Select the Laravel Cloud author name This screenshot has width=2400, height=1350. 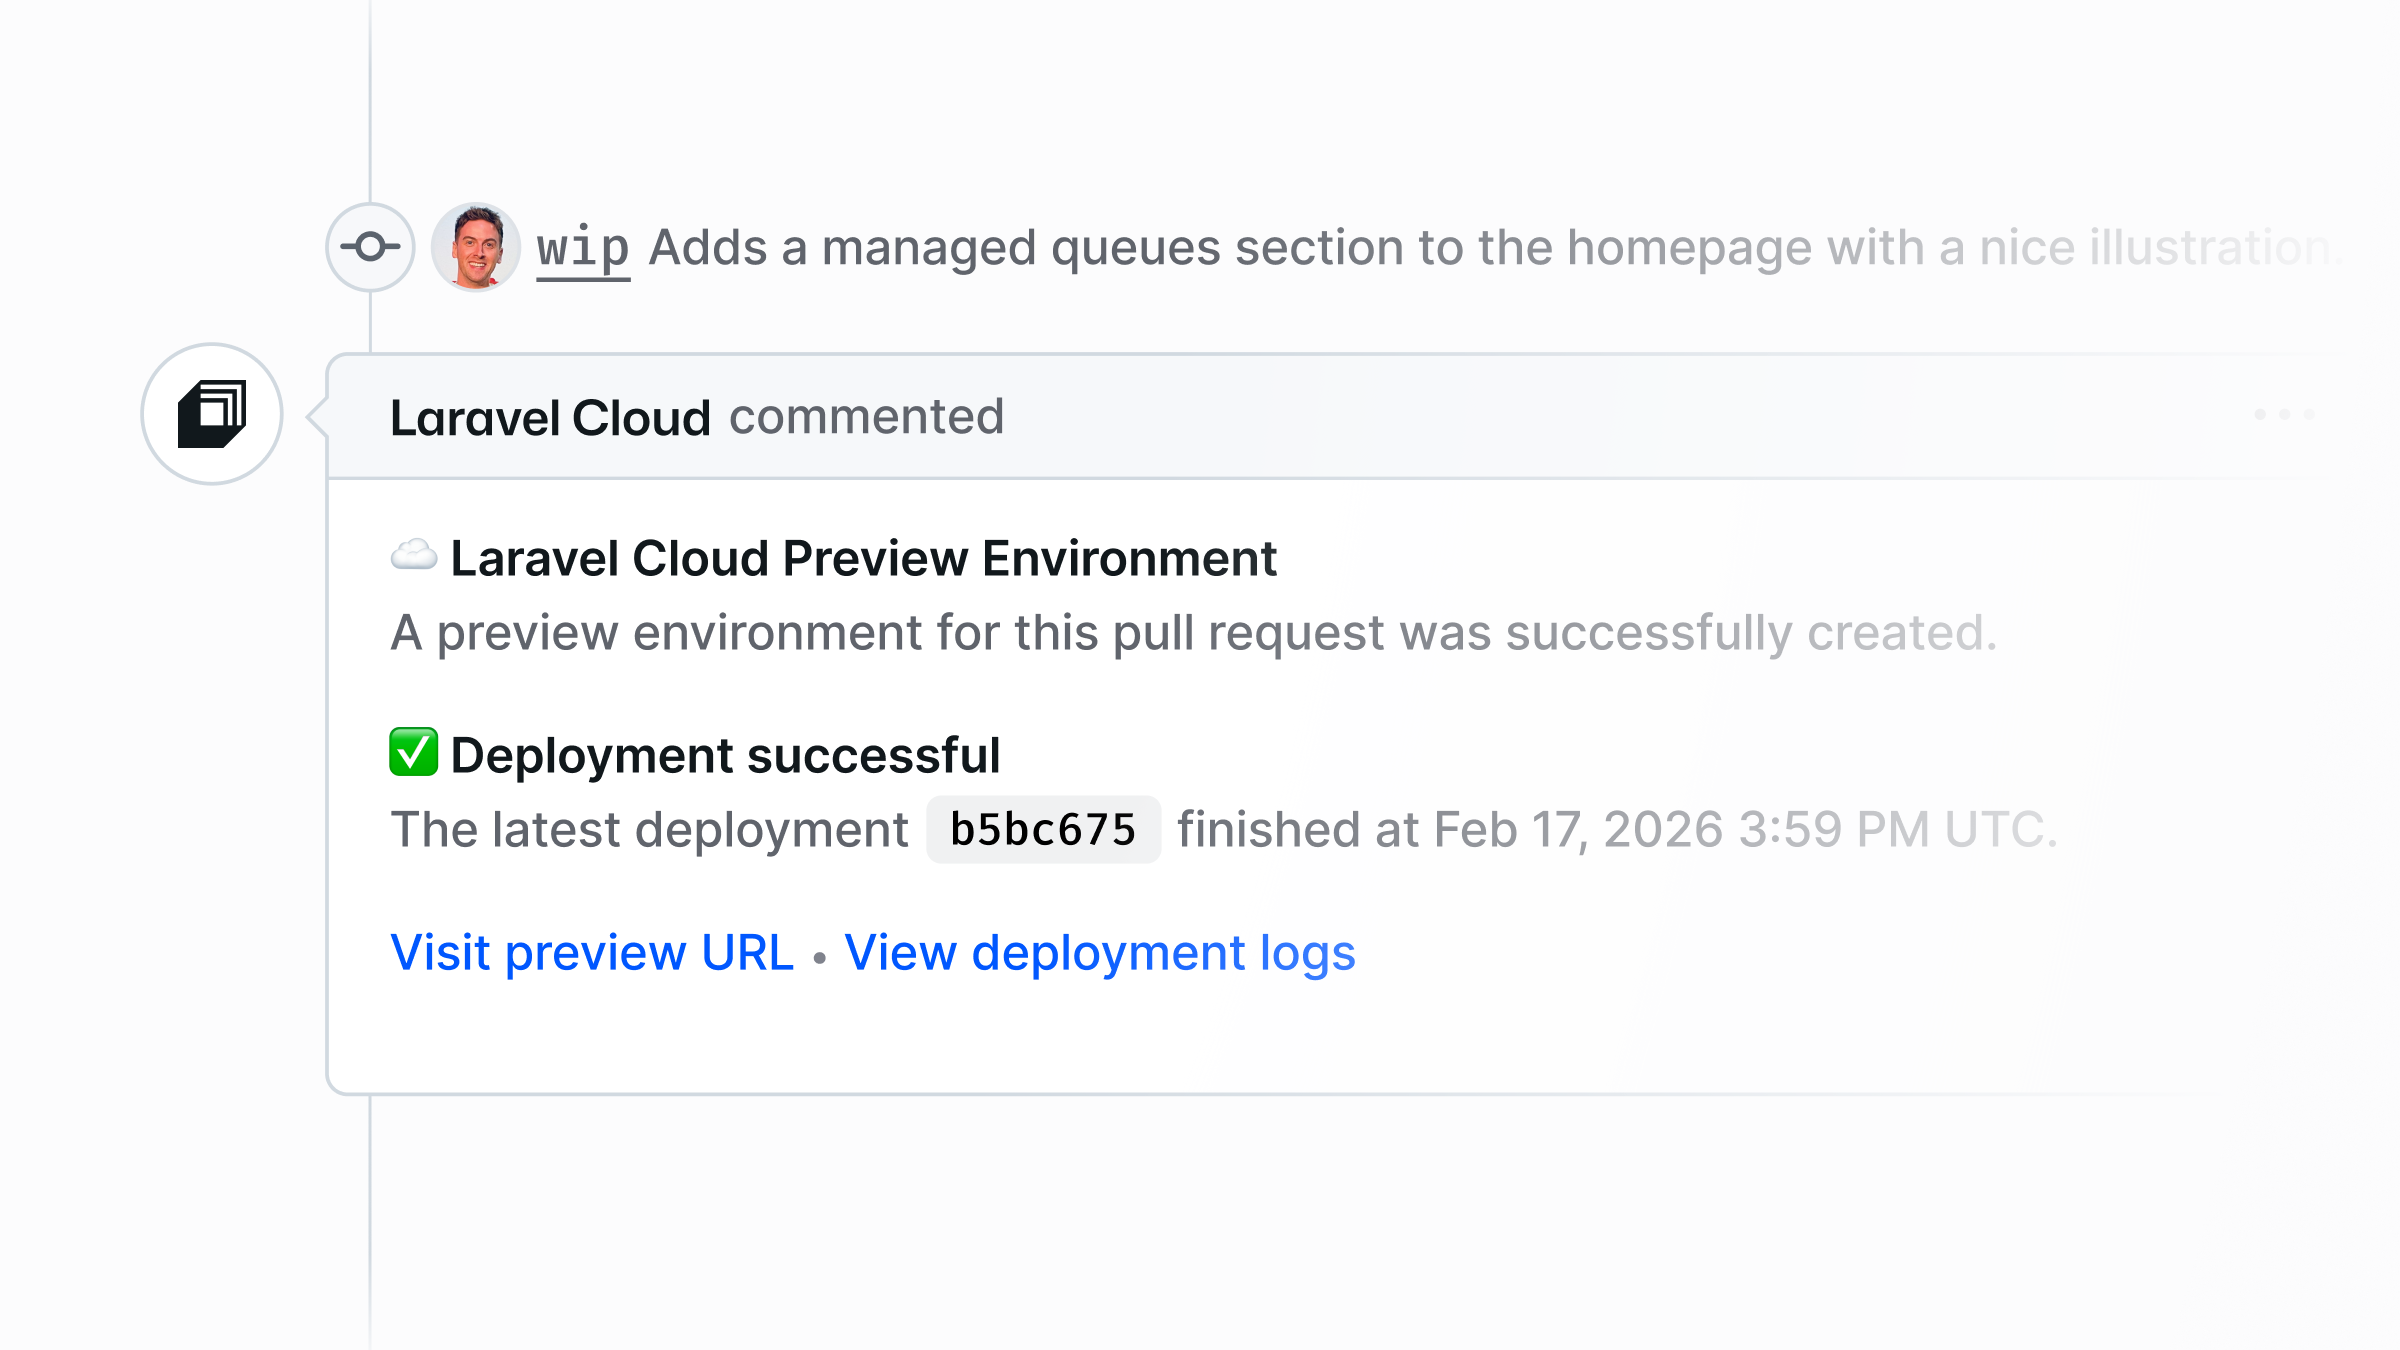[550, 417]
